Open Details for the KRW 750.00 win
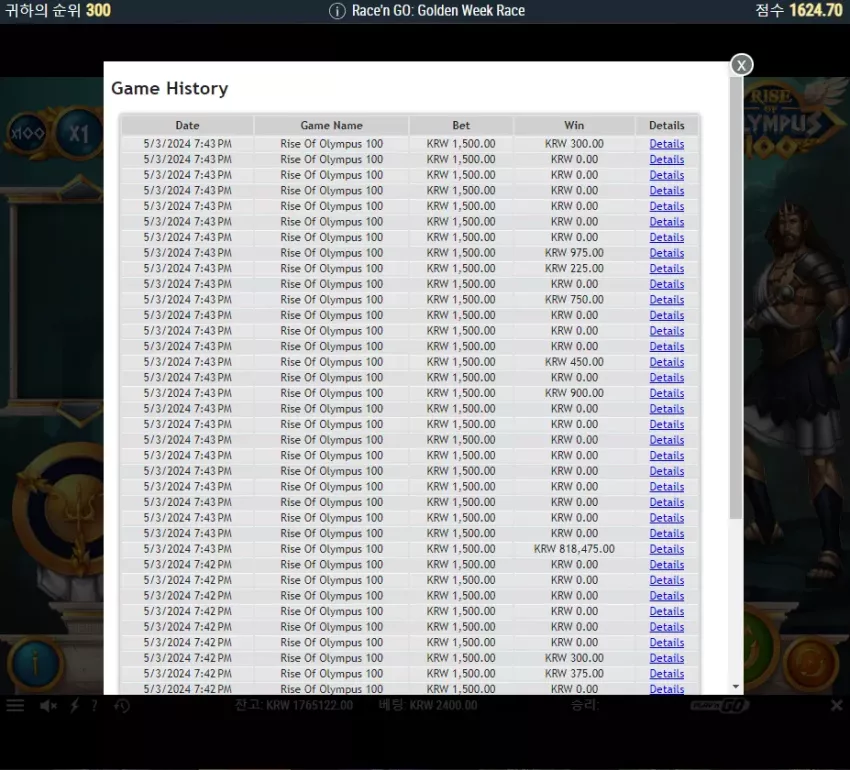 click(x=667, y=300)
